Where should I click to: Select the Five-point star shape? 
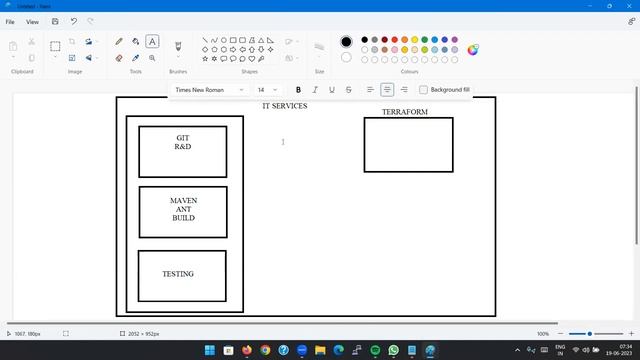(x=205, y=59)
